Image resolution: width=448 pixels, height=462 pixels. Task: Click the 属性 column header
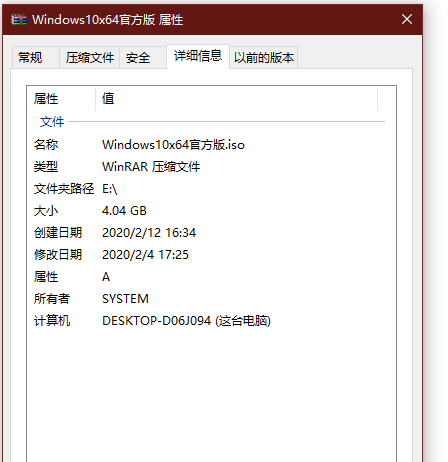61,99
